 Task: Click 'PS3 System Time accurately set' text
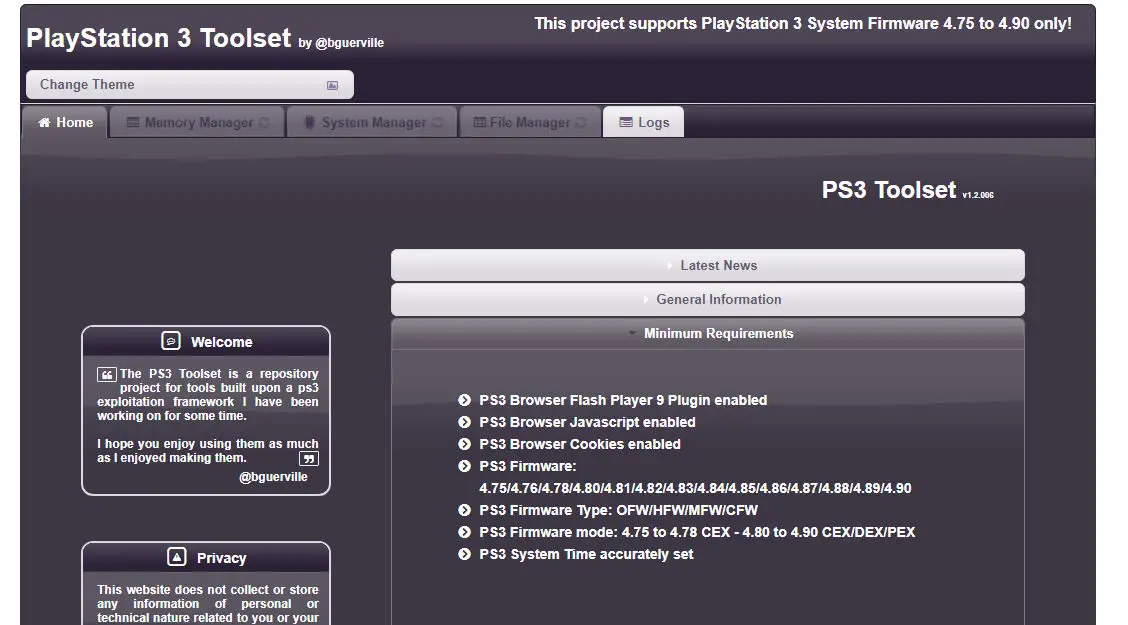pos(586,554)
